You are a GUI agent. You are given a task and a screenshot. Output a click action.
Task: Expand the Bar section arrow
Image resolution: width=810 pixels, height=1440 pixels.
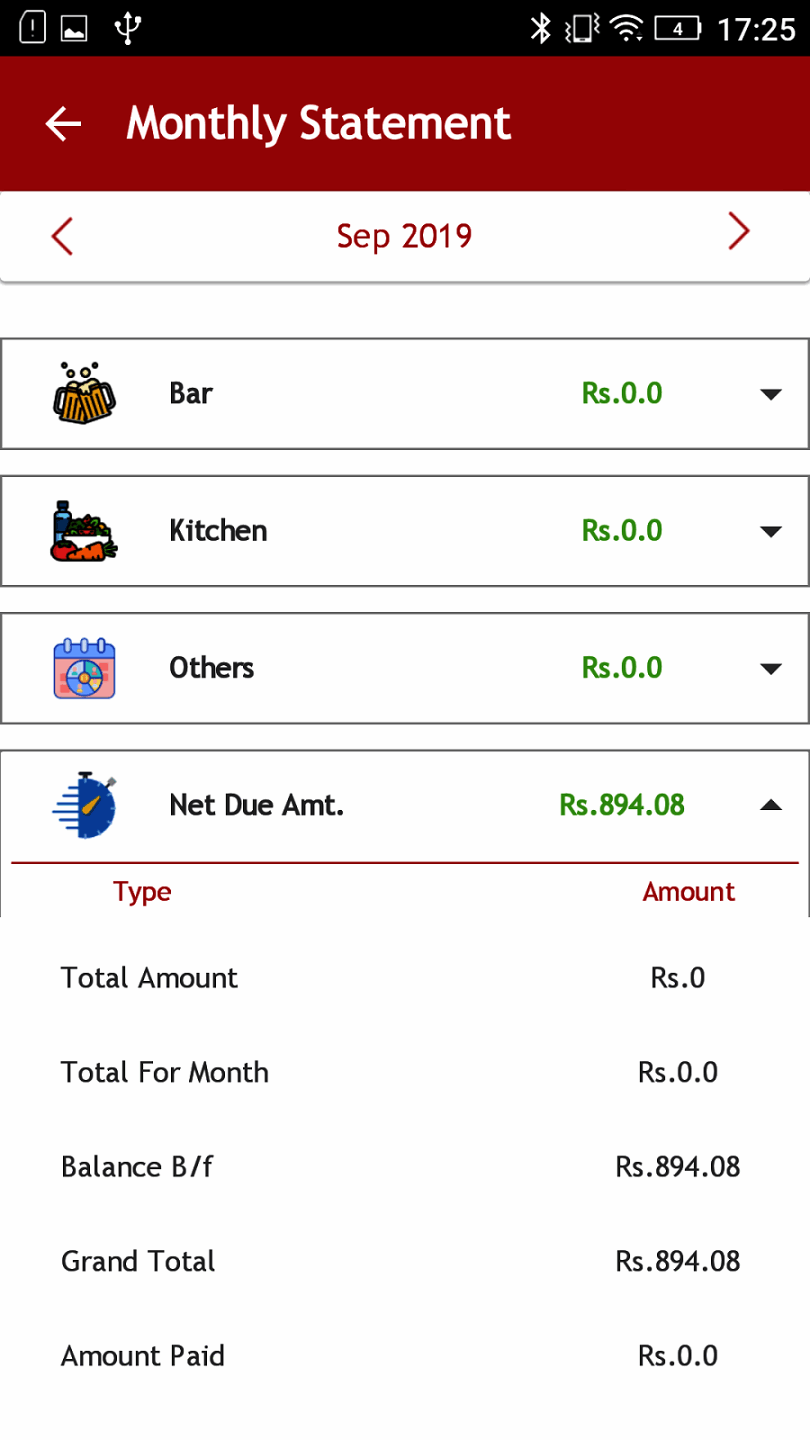770,394
